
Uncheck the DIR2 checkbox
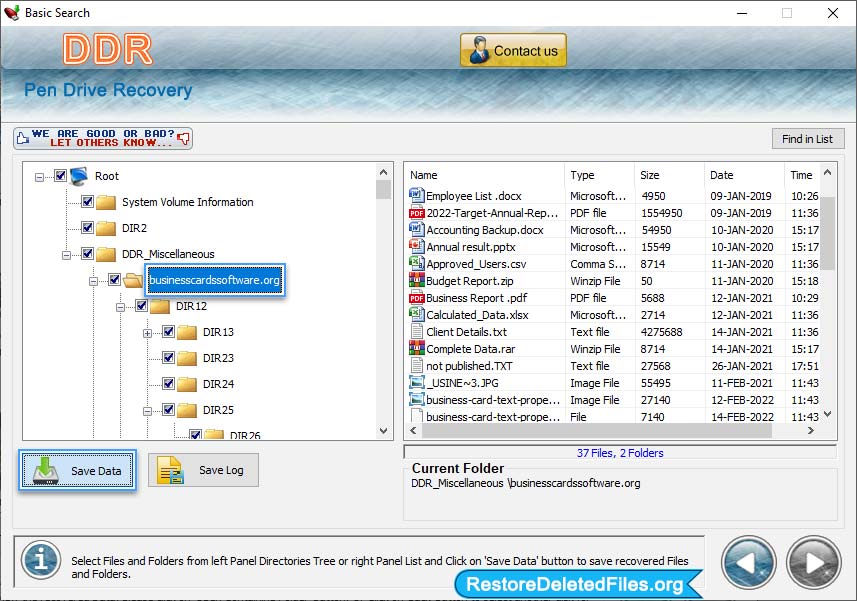point(87,227)
